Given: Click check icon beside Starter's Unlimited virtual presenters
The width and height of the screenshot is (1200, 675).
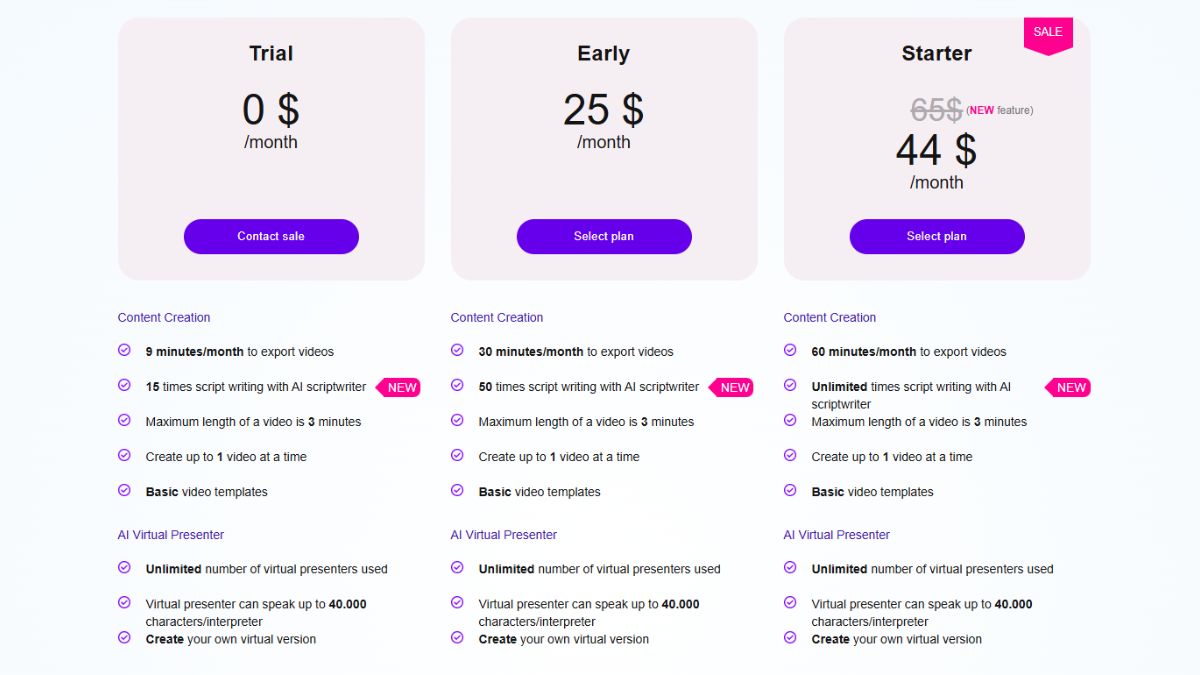Looking at the screenshot, I should point(790,567).
